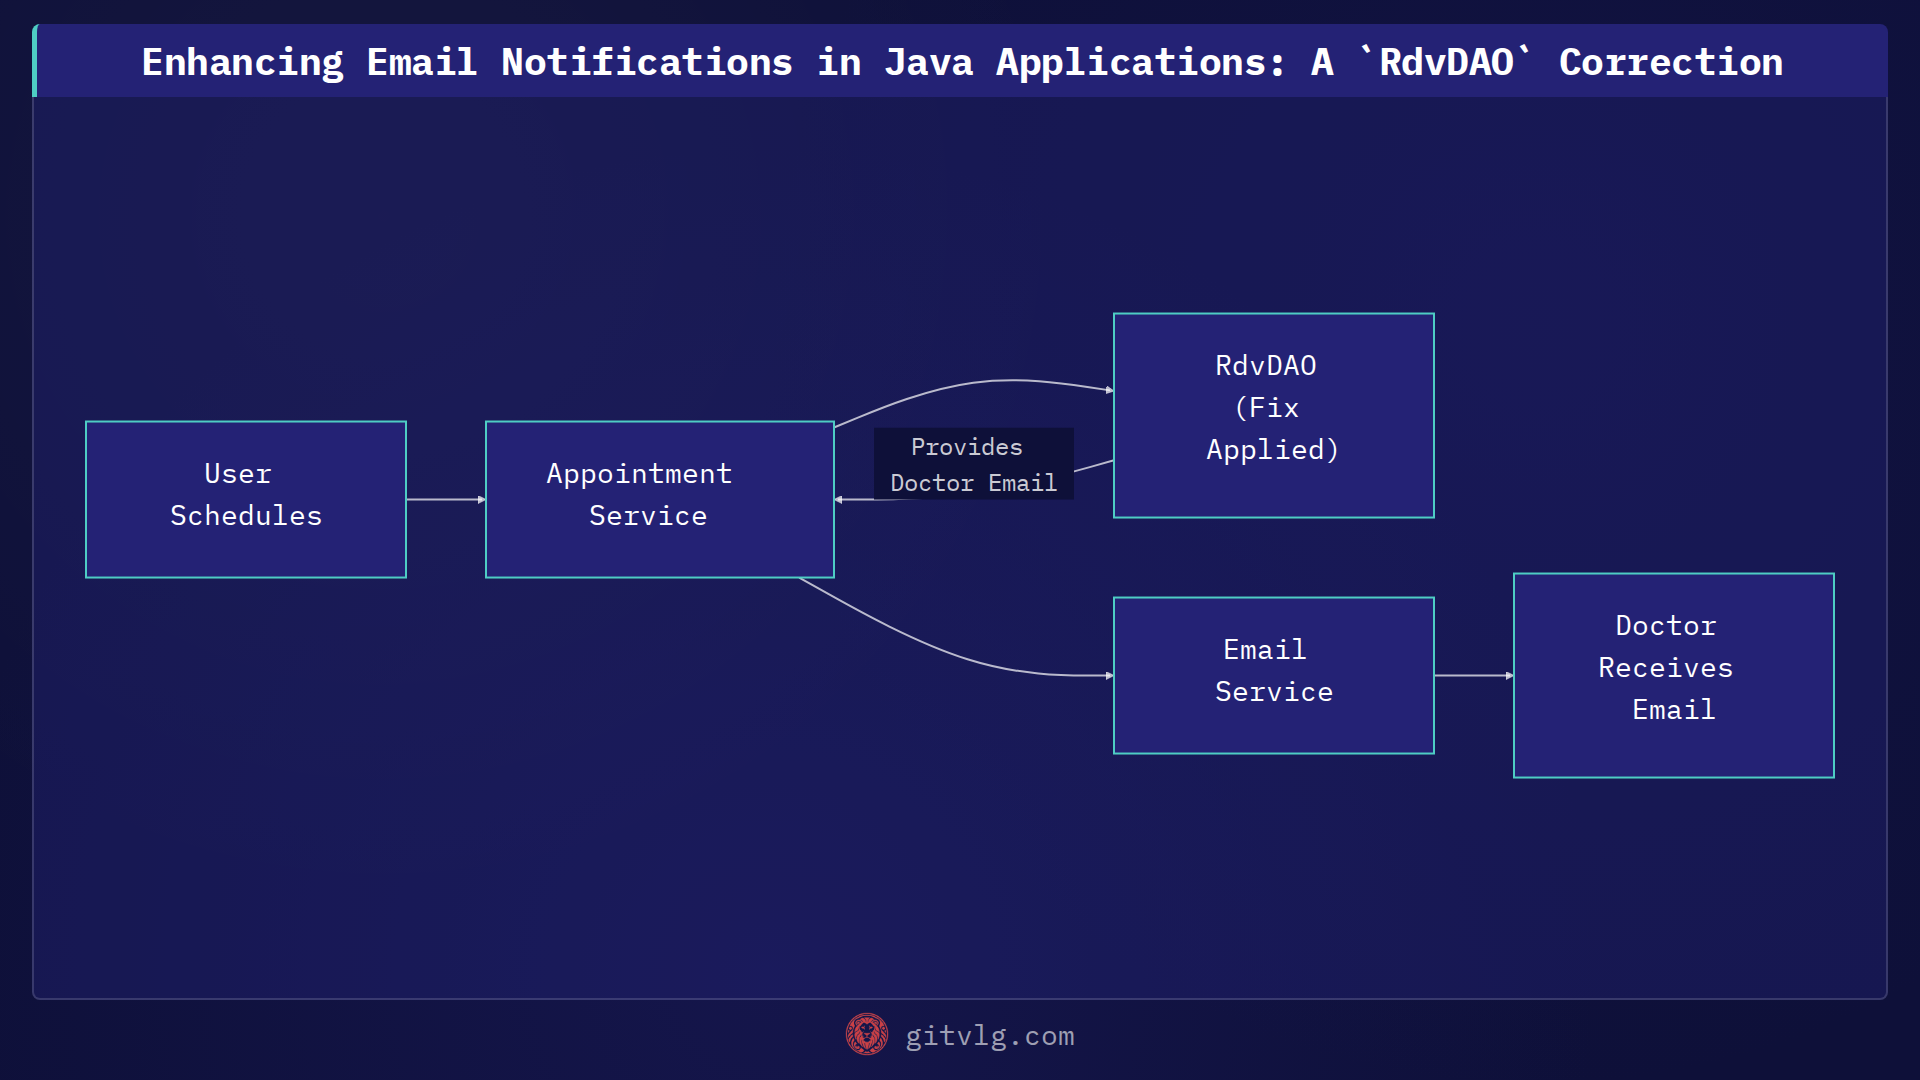
Task: Select the User Schedules box
Action: pos(246,499)
